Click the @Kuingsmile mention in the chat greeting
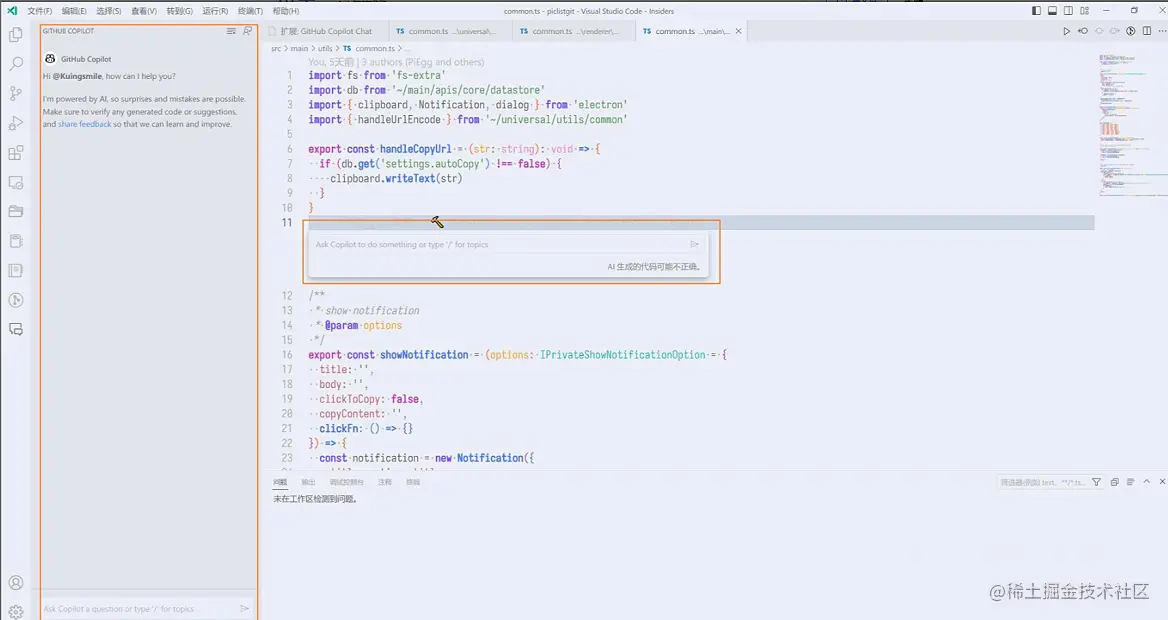 click(x=77, y=76)
